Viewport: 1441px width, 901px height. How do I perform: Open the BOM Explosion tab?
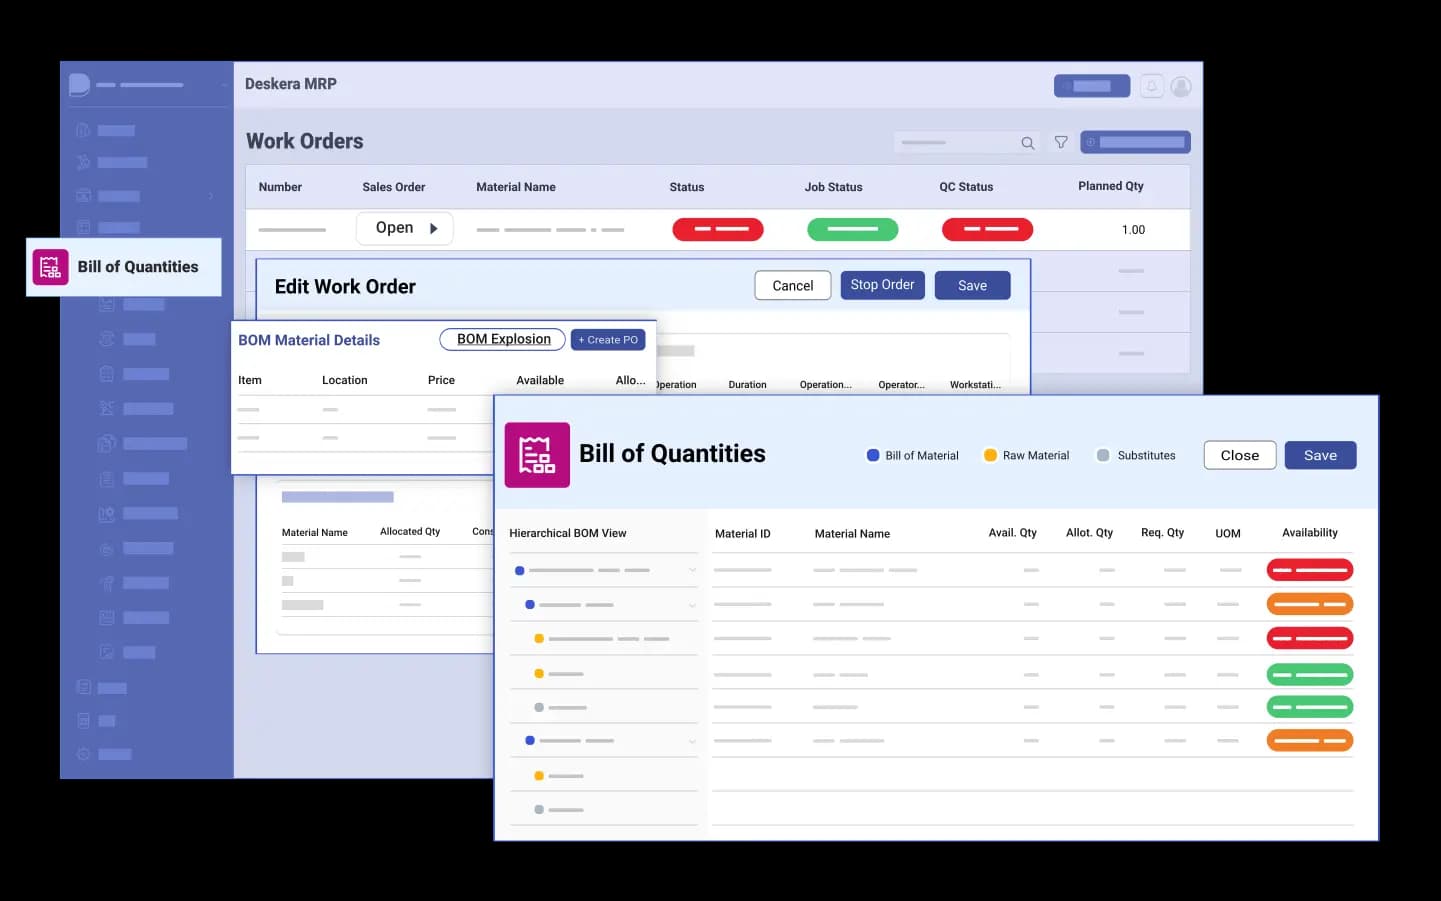503,340
